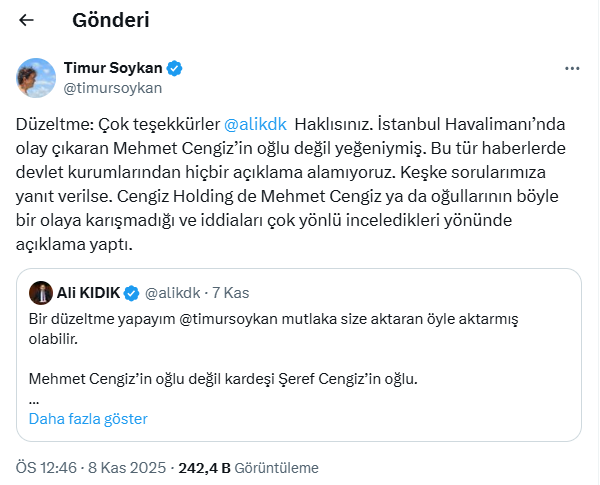Click the quoted line "Mehmet Cengiz'in oğlu değil kardeşi"

[222, 379]
